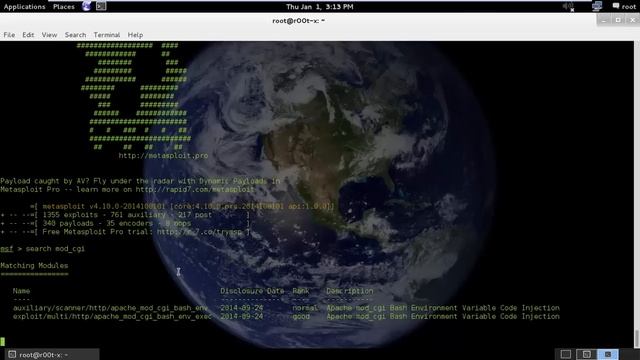Viewport: 640px width, 360px height.
Task: Open the Terminal menu
Action: pyautogui.click(x=107, y=35)
